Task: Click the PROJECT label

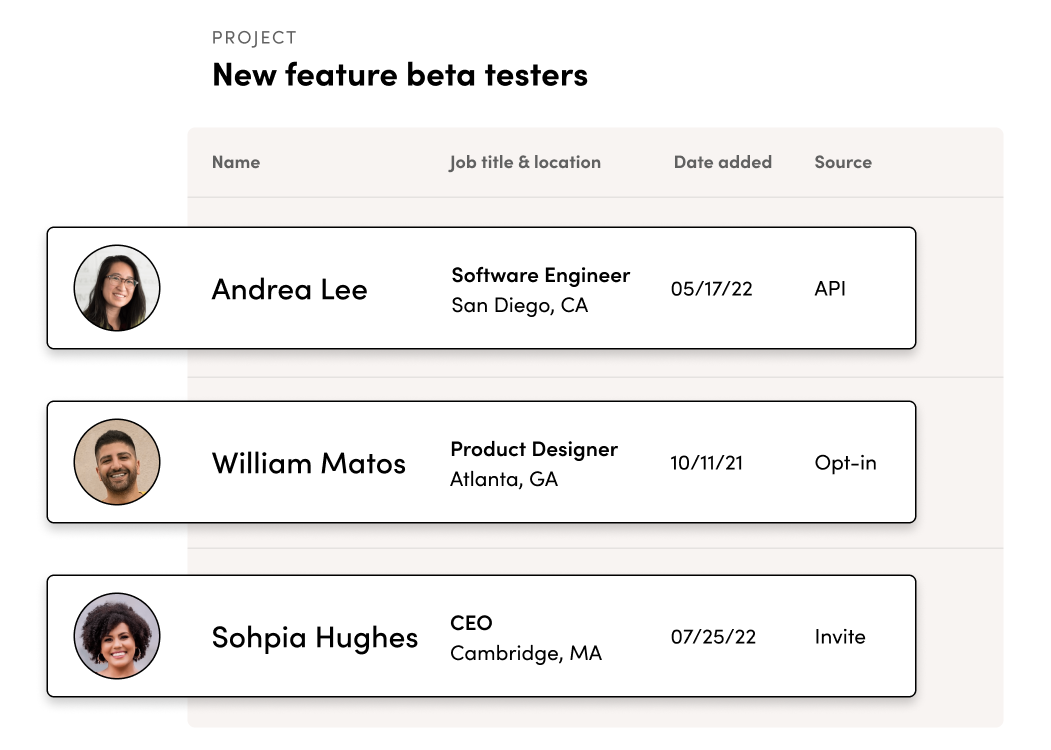Action: [253, 37]
